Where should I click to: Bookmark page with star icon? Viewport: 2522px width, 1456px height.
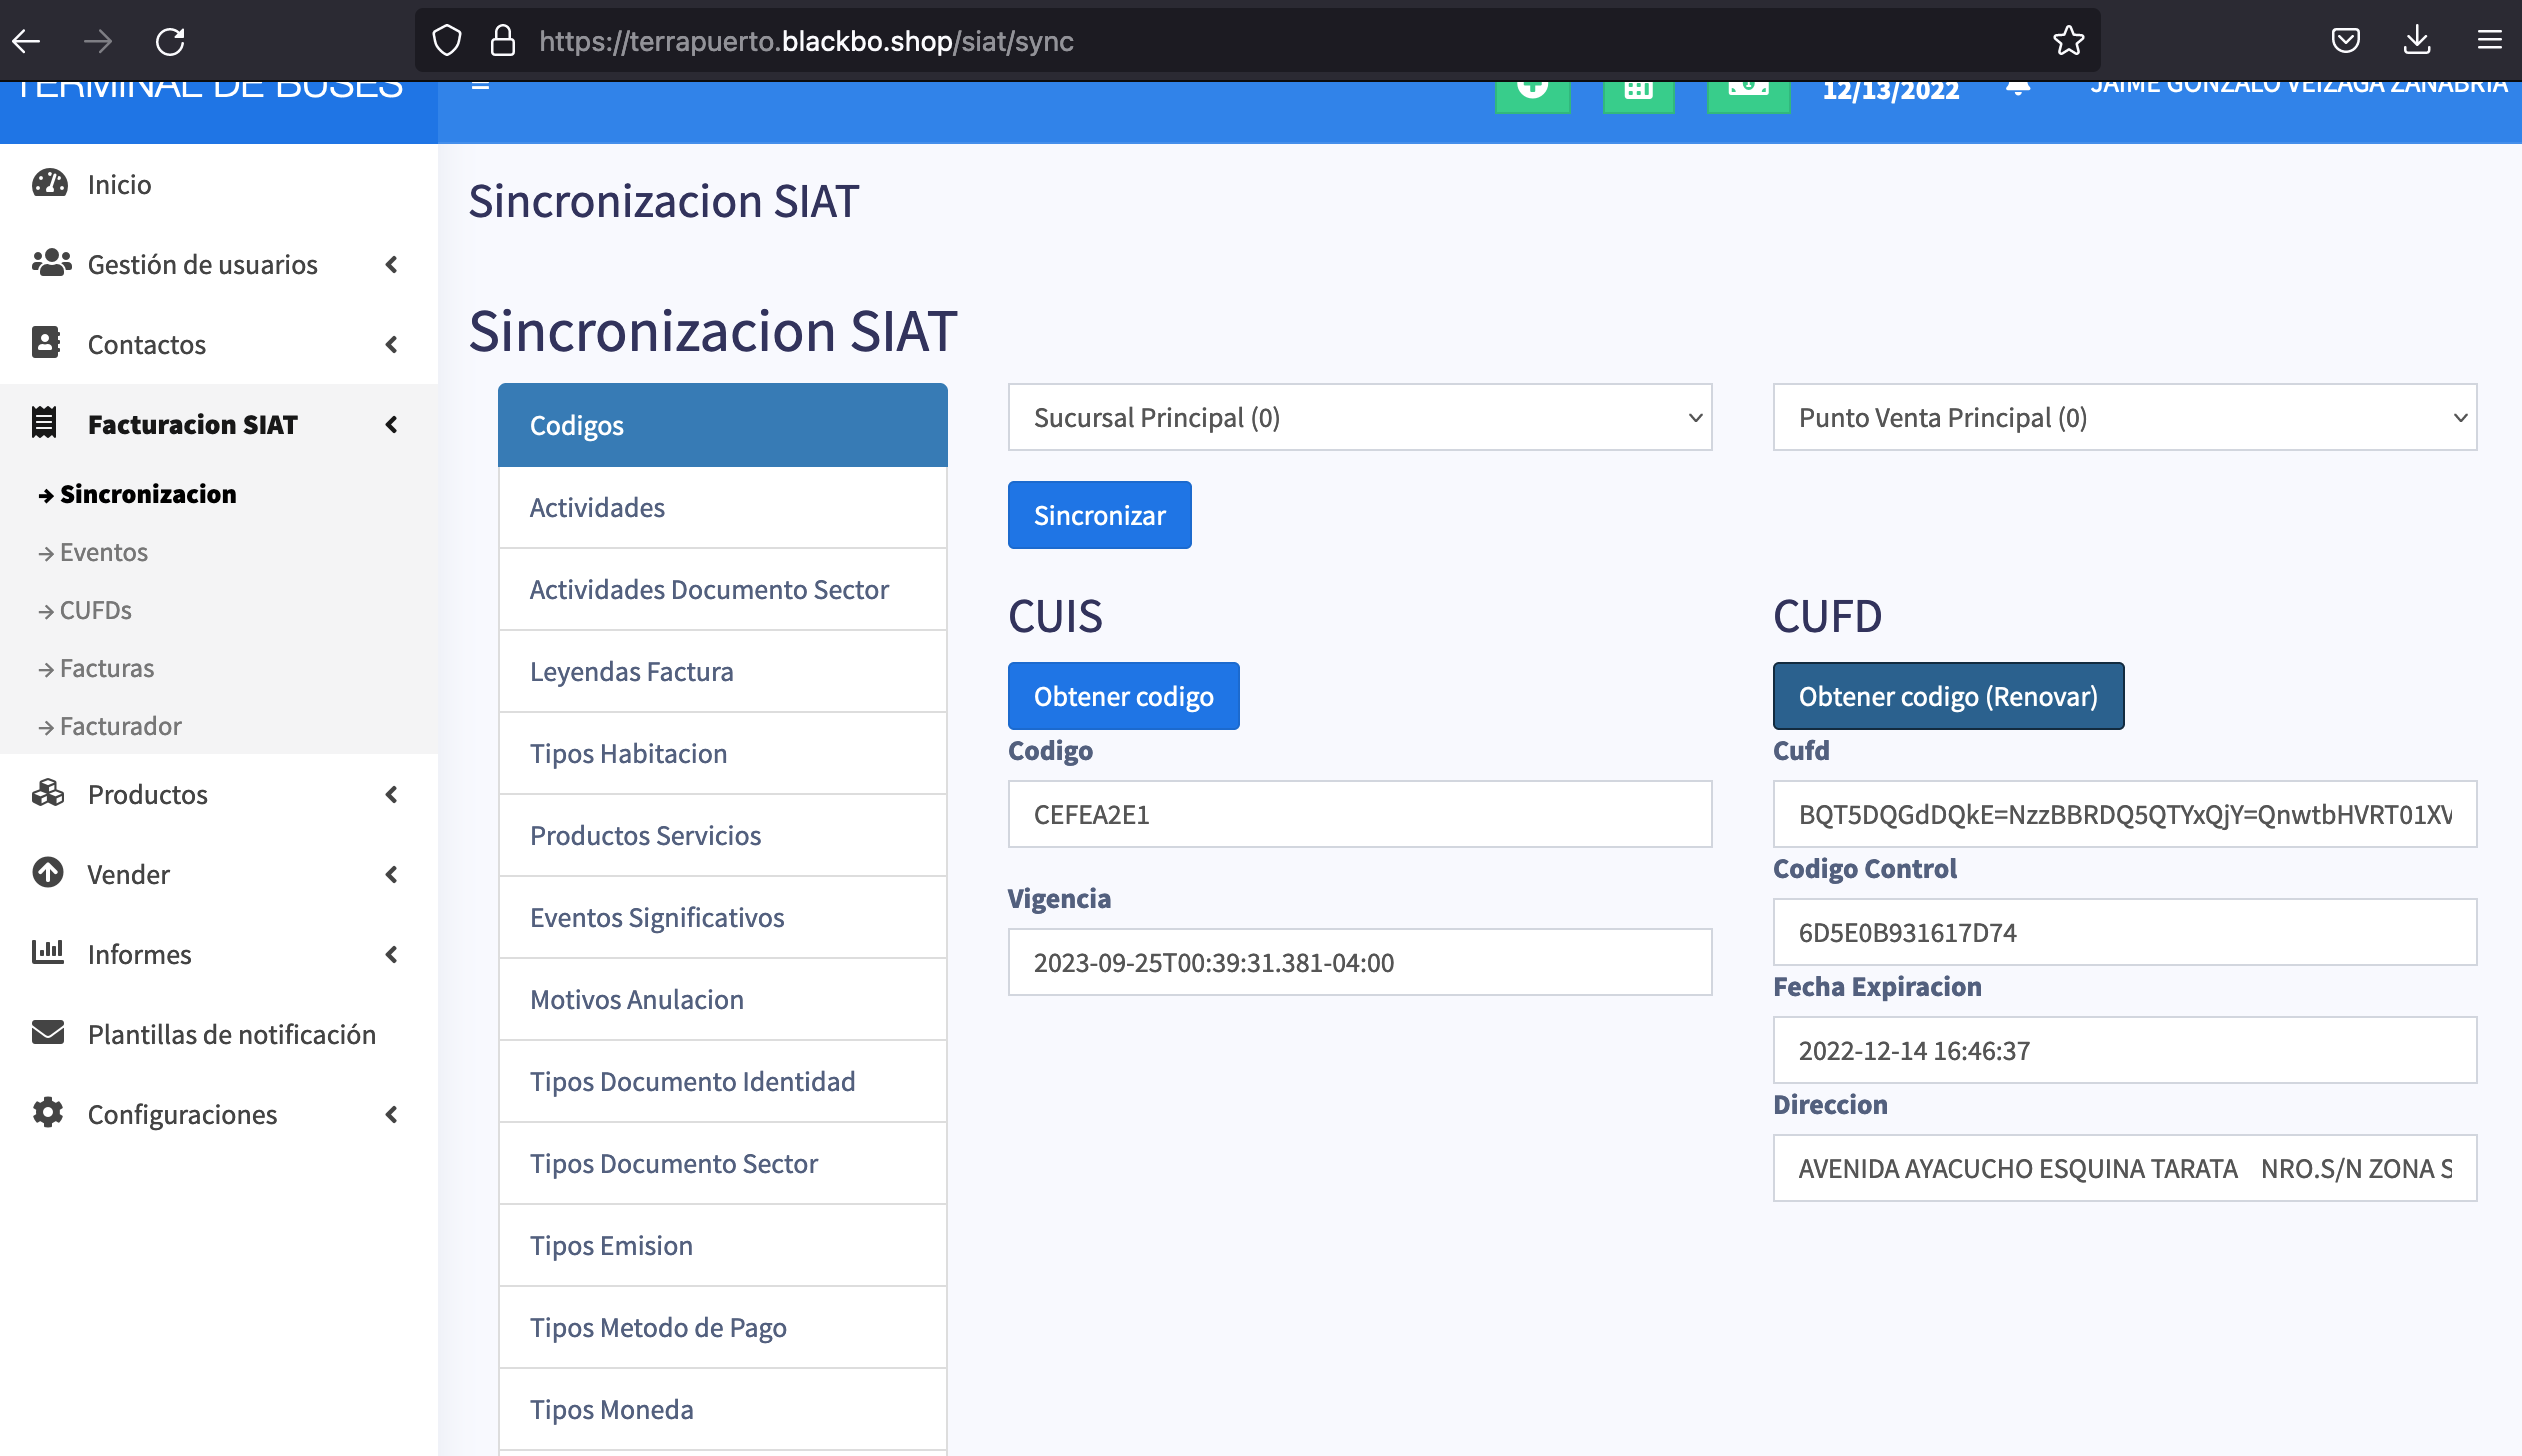pyautogui.click(x=2068, y=41)
